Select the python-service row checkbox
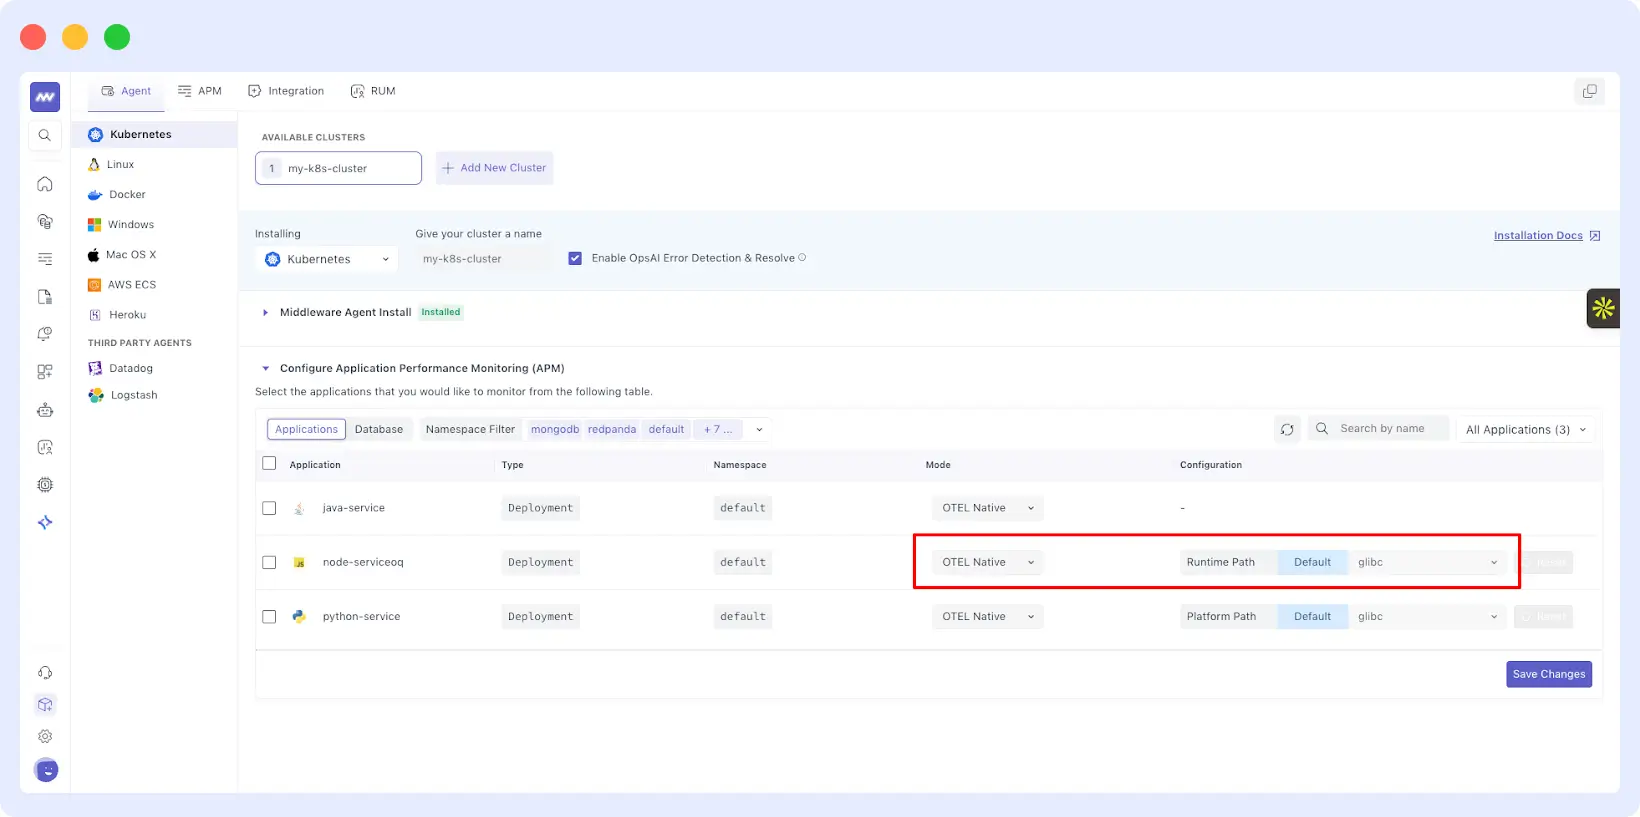Viewport: 1640px width, 817px height. [269, 617]
